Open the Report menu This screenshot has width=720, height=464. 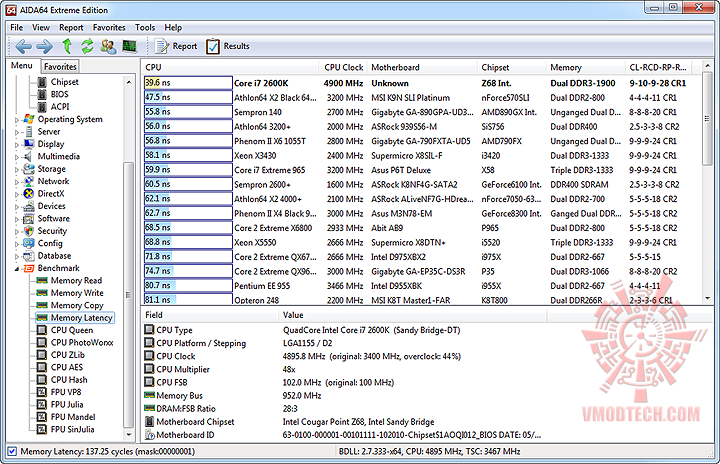71,28
